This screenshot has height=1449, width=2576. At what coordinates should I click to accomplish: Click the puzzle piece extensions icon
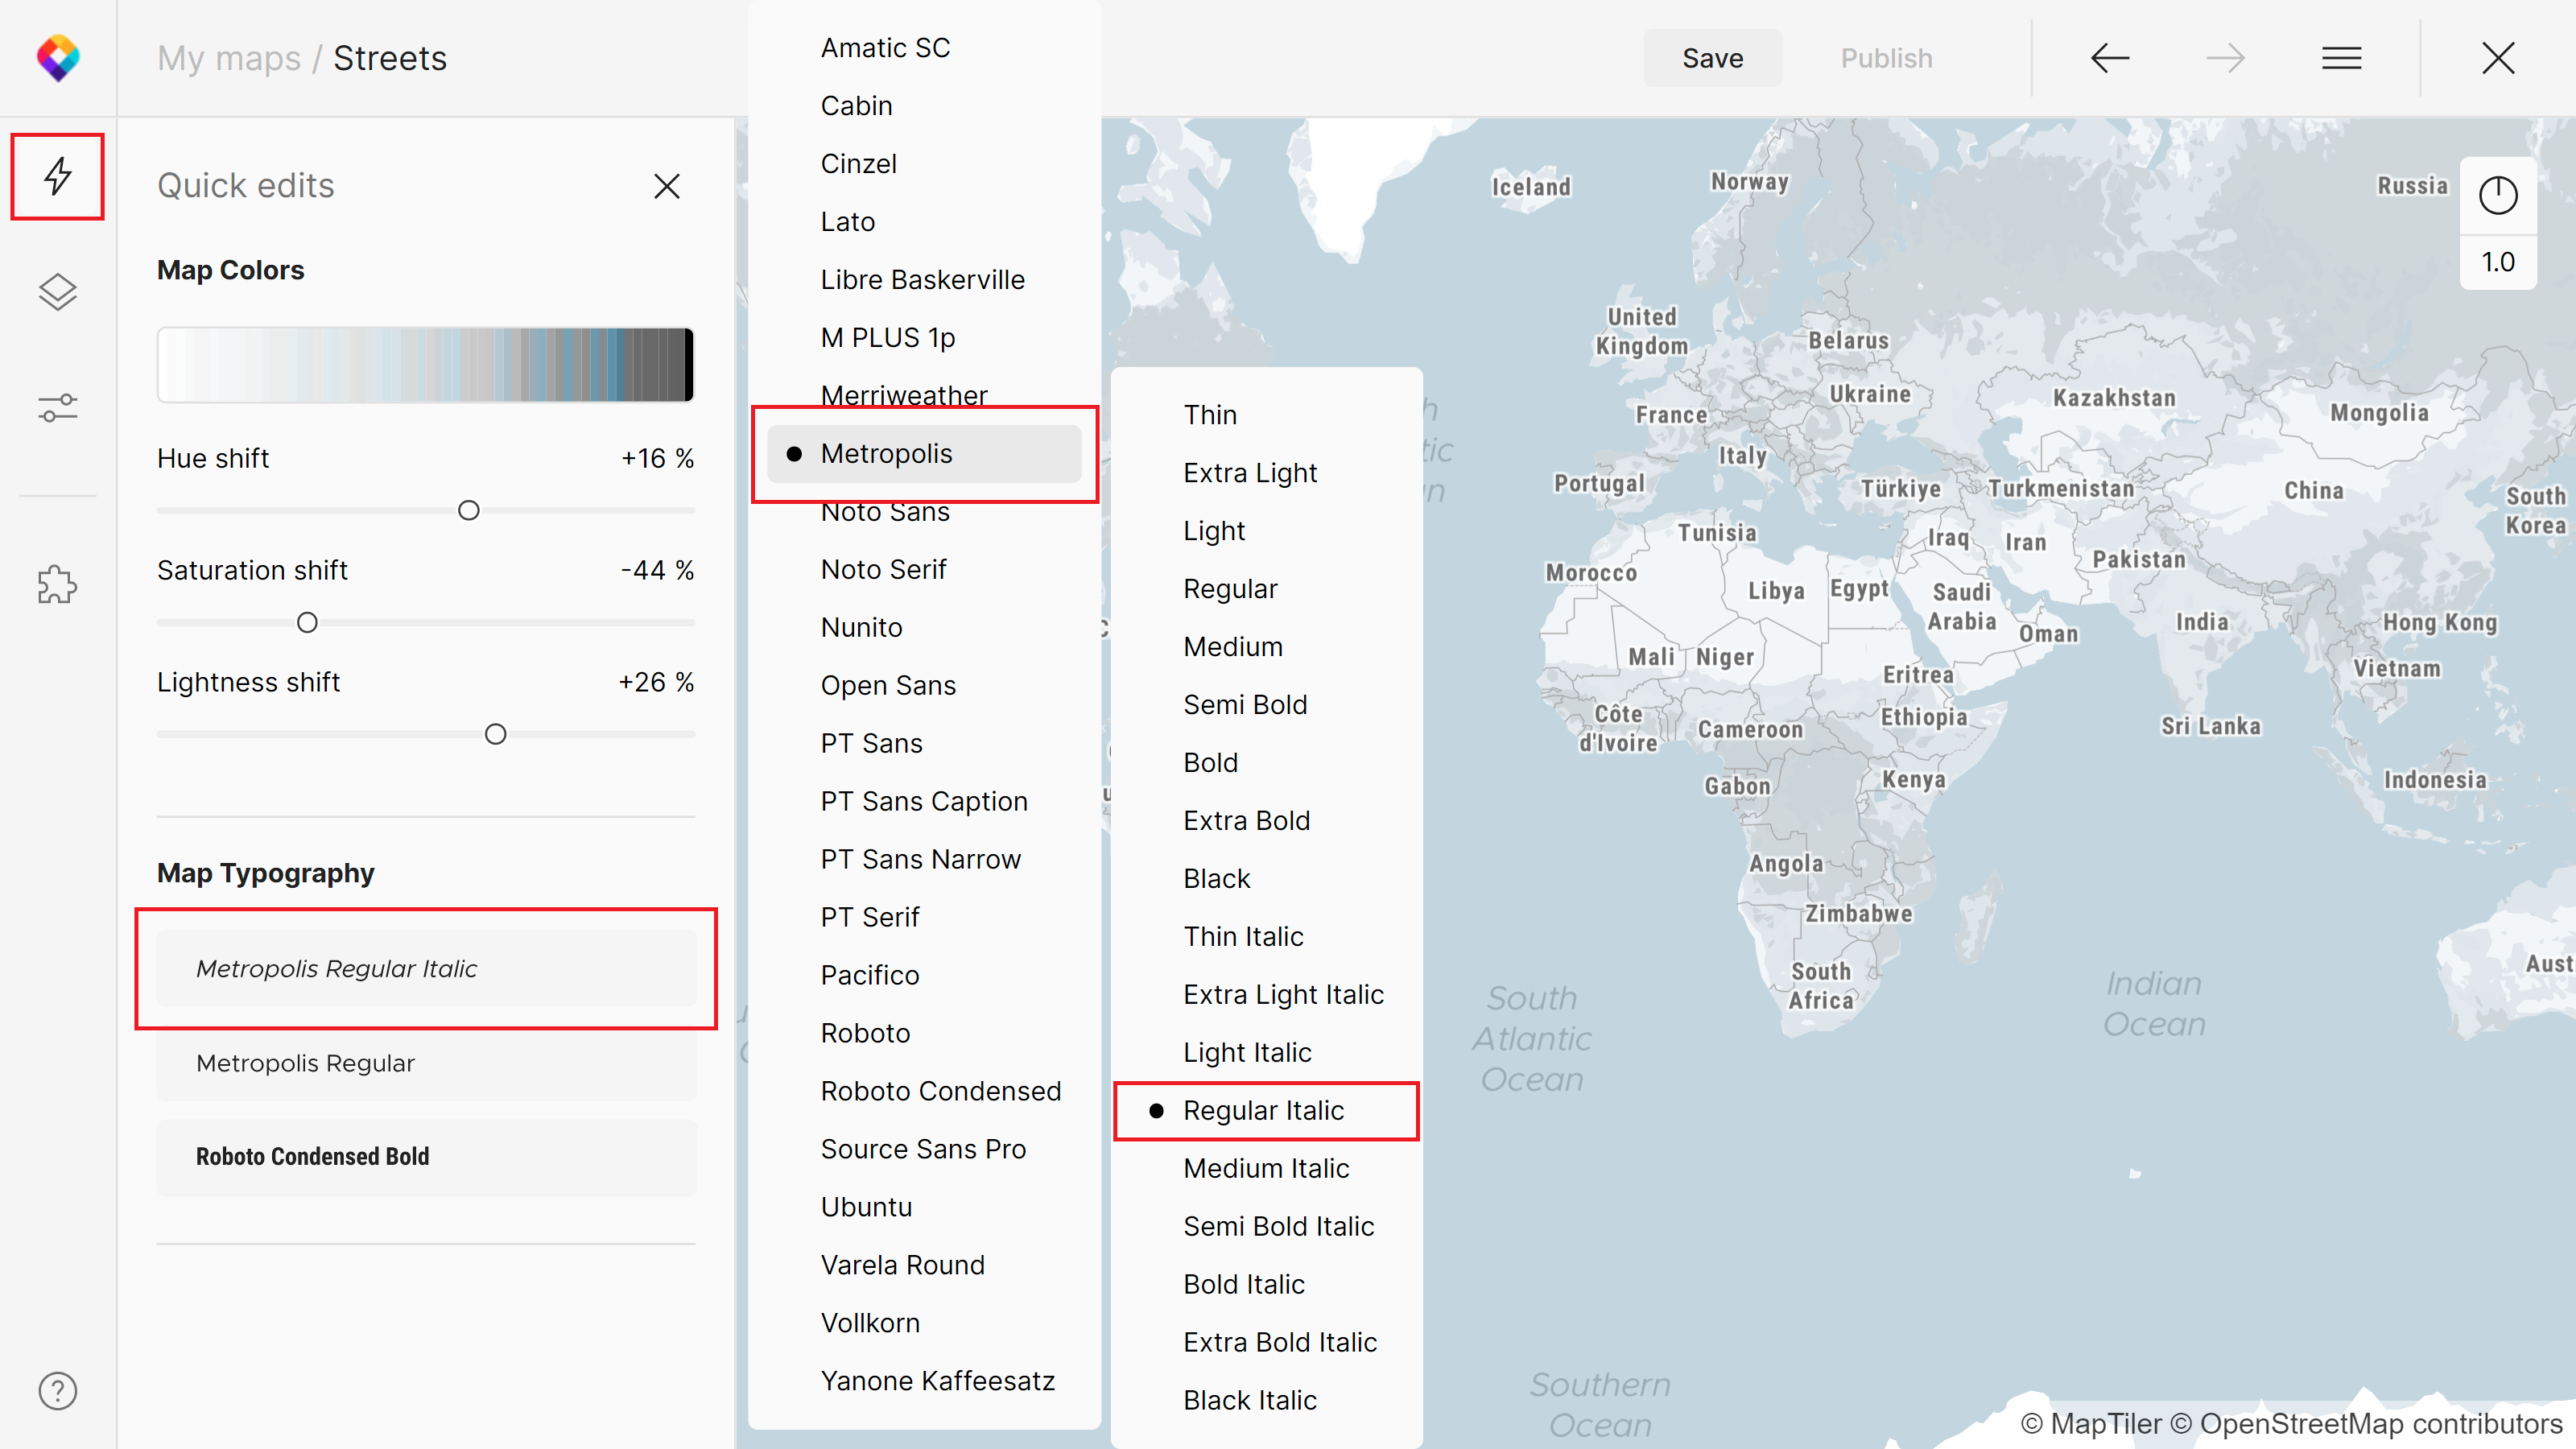[57, 585]
